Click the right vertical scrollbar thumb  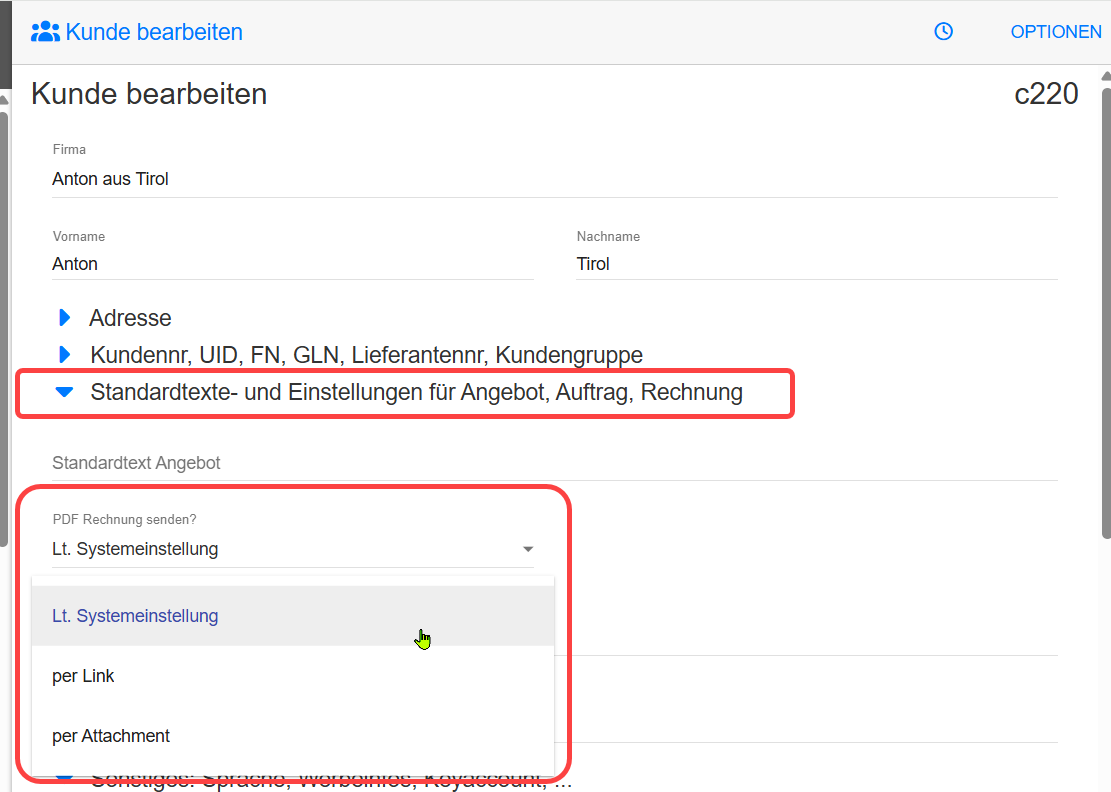pos(1105,310)
